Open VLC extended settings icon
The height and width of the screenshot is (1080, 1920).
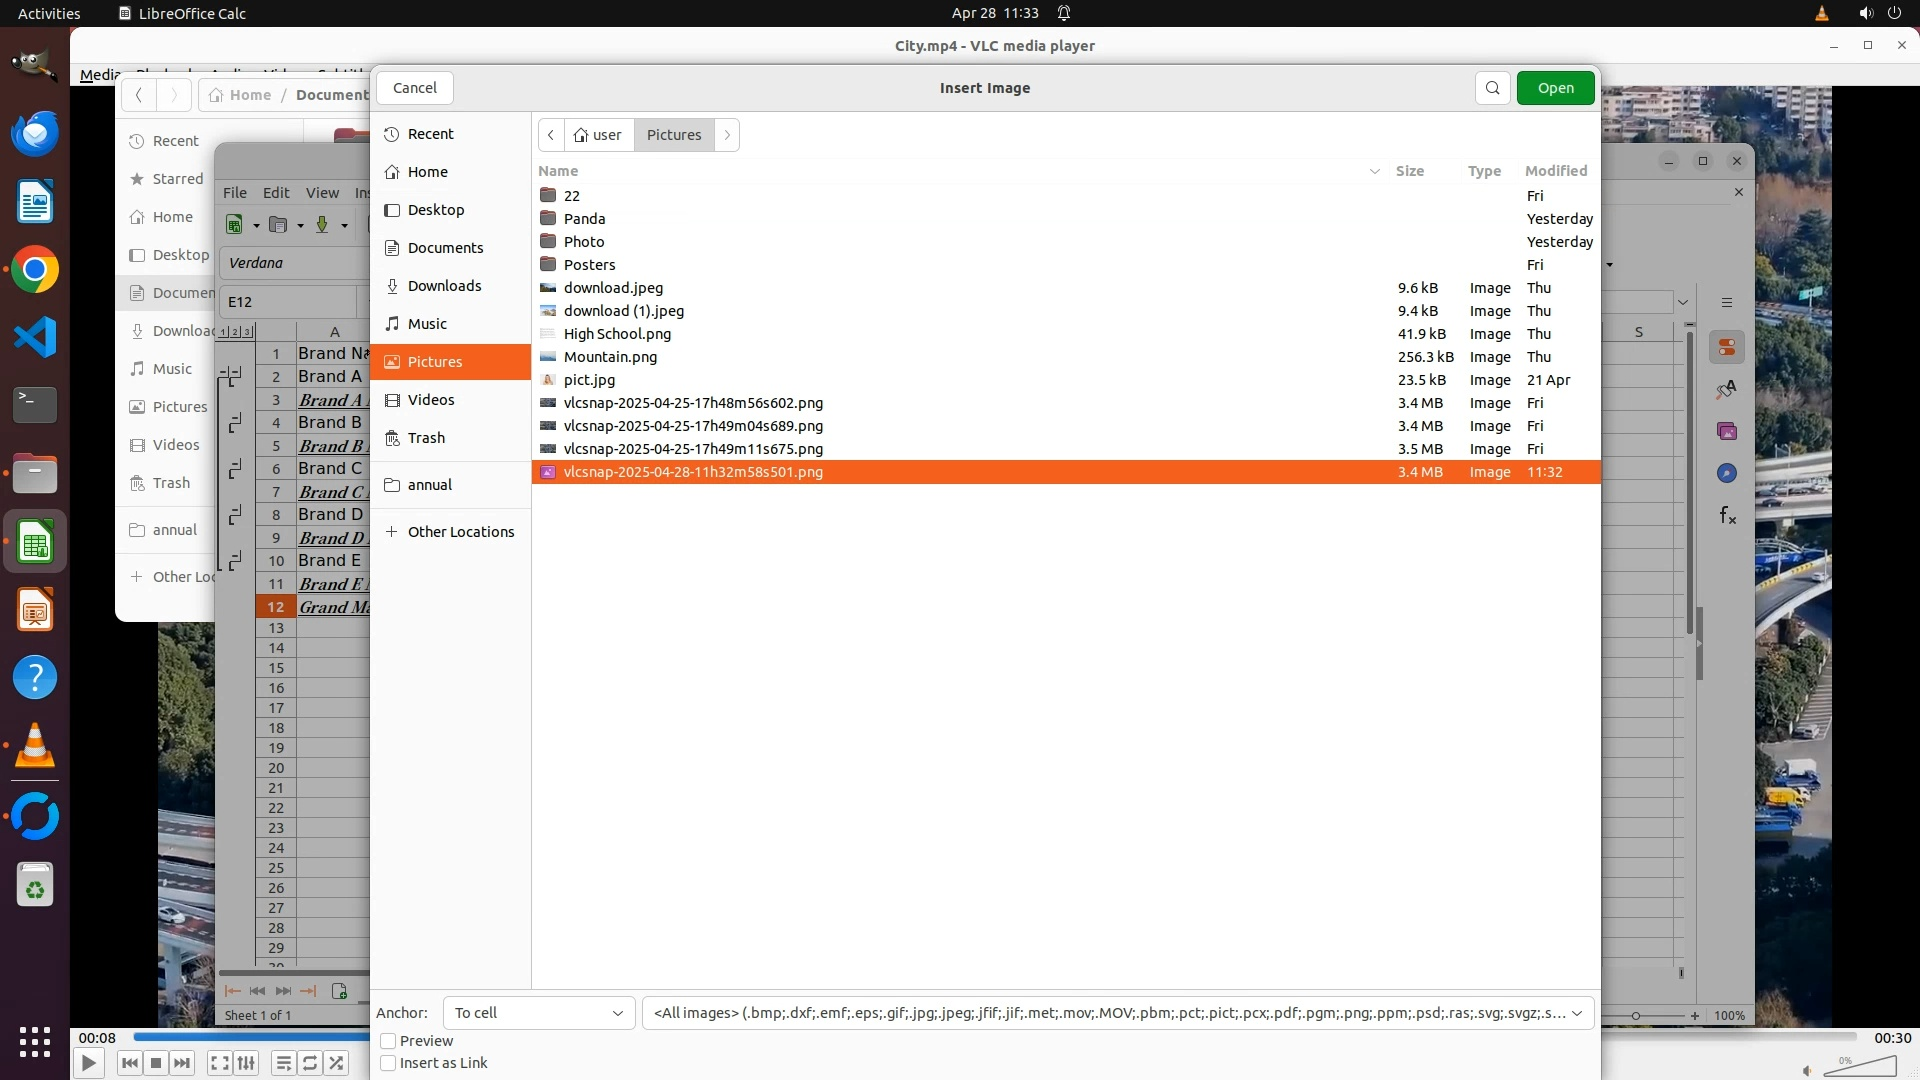247,1063
